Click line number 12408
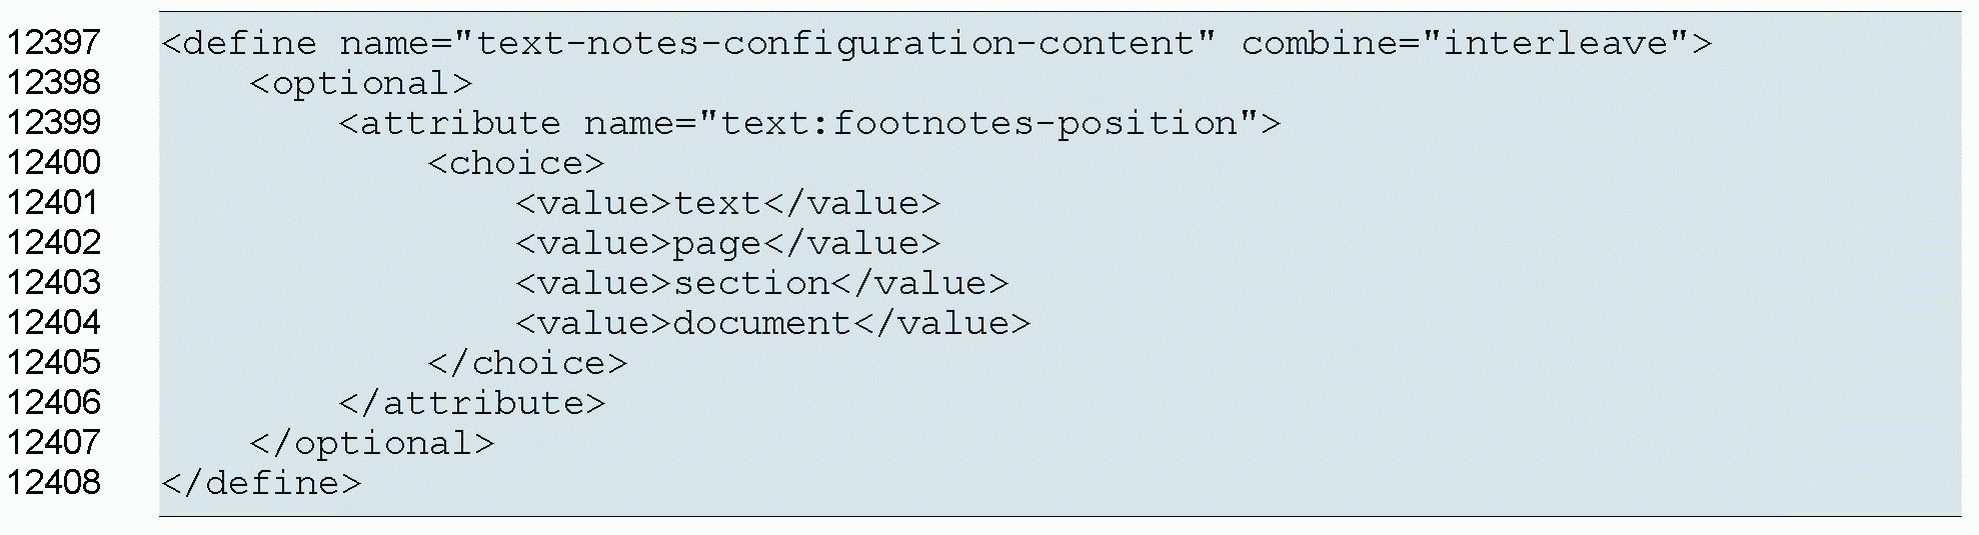 click(x=54, y=483)
